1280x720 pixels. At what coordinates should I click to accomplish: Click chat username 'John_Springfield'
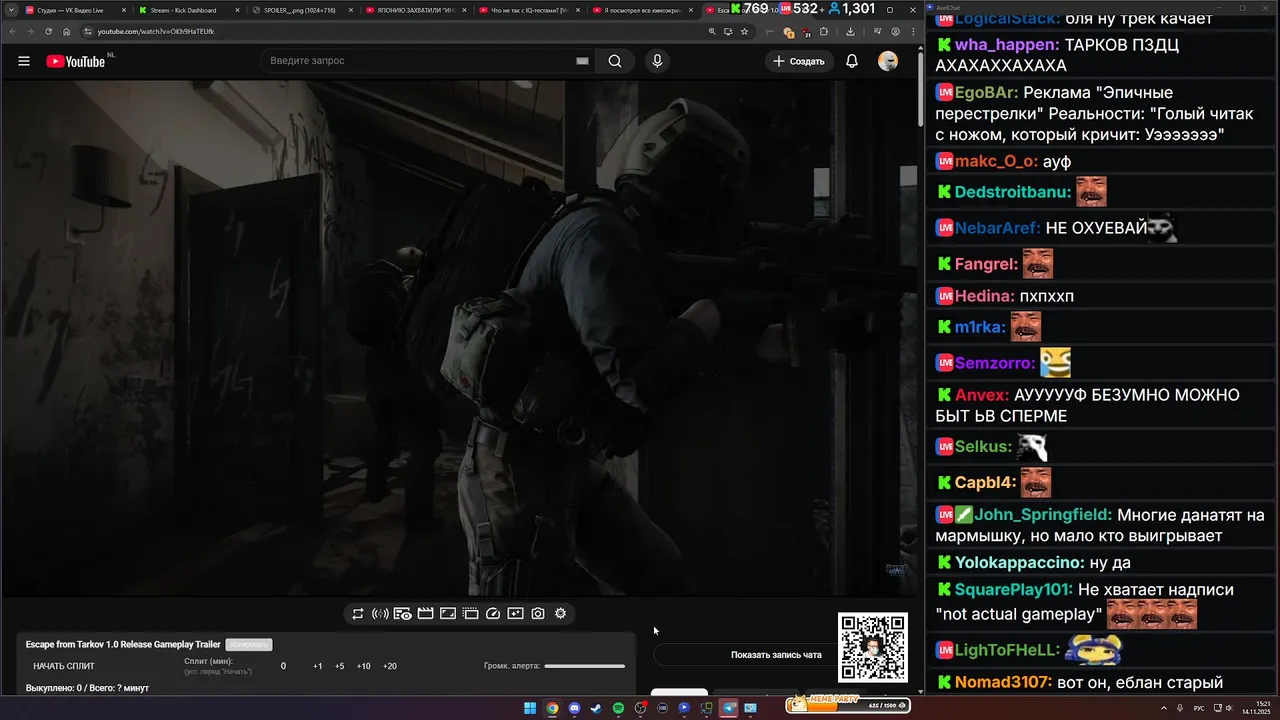1043,516
